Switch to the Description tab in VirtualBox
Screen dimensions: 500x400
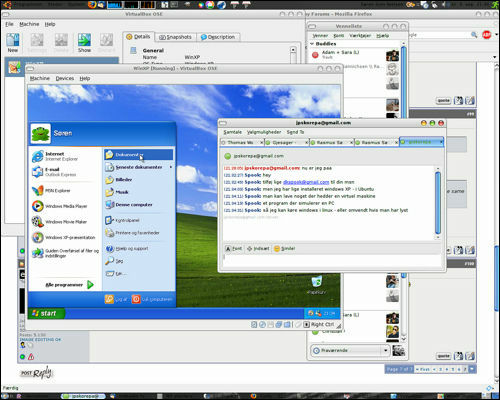[x=218, y=37]
